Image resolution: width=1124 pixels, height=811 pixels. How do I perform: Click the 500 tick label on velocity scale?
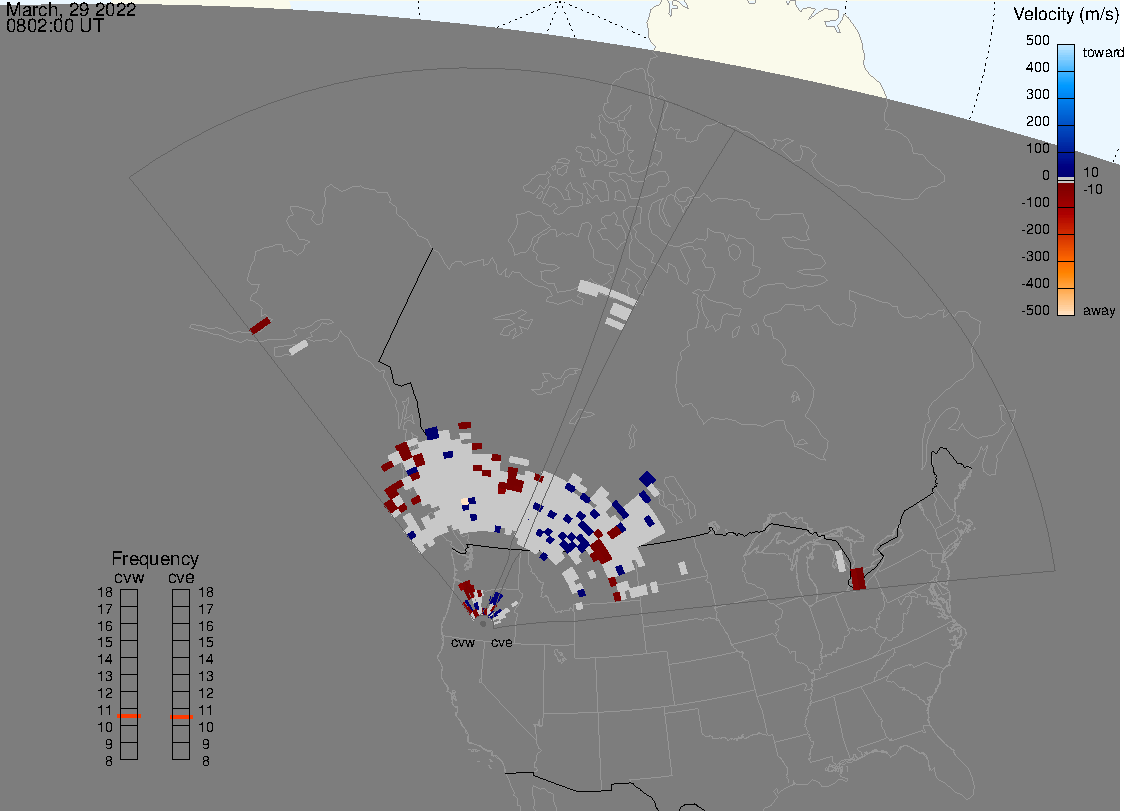(1037, 40)
